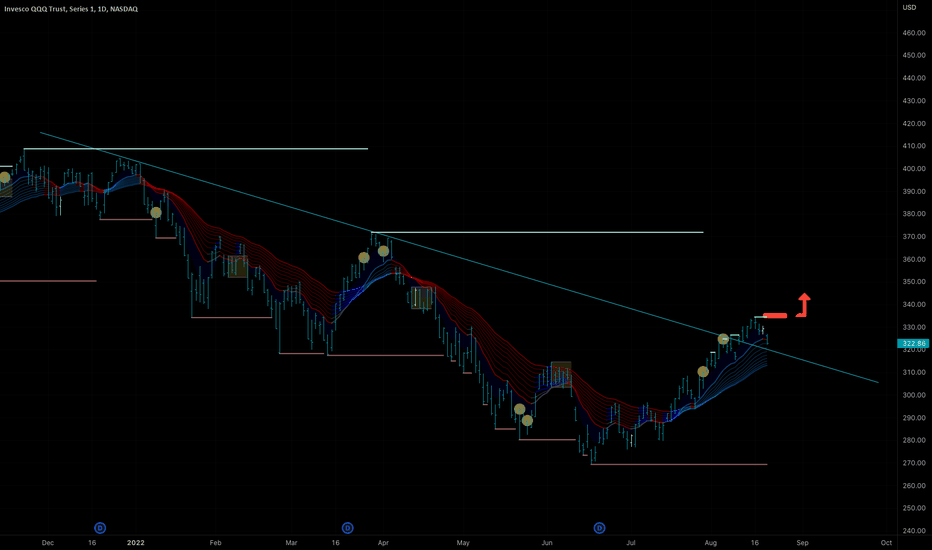The height and width of the screenshot is (550, 932).
Task: Click the Feb label on time axis
Action: [x=215, y=543]
